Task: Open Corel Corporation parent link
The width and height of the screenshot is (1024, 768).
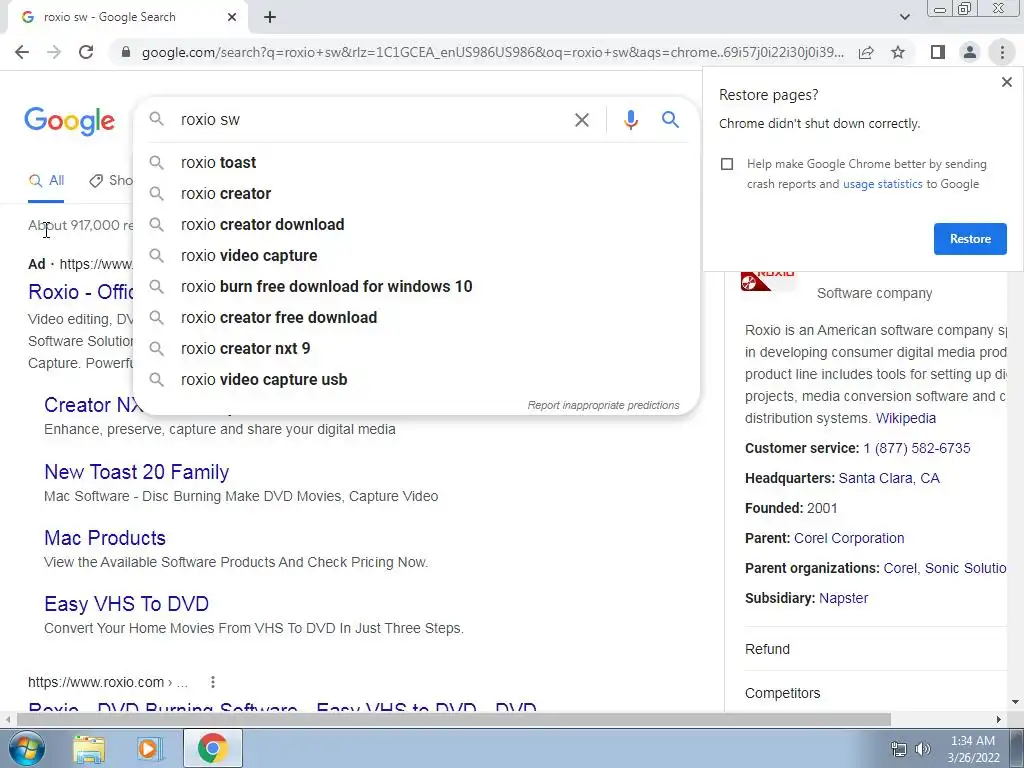Action: 849,539
